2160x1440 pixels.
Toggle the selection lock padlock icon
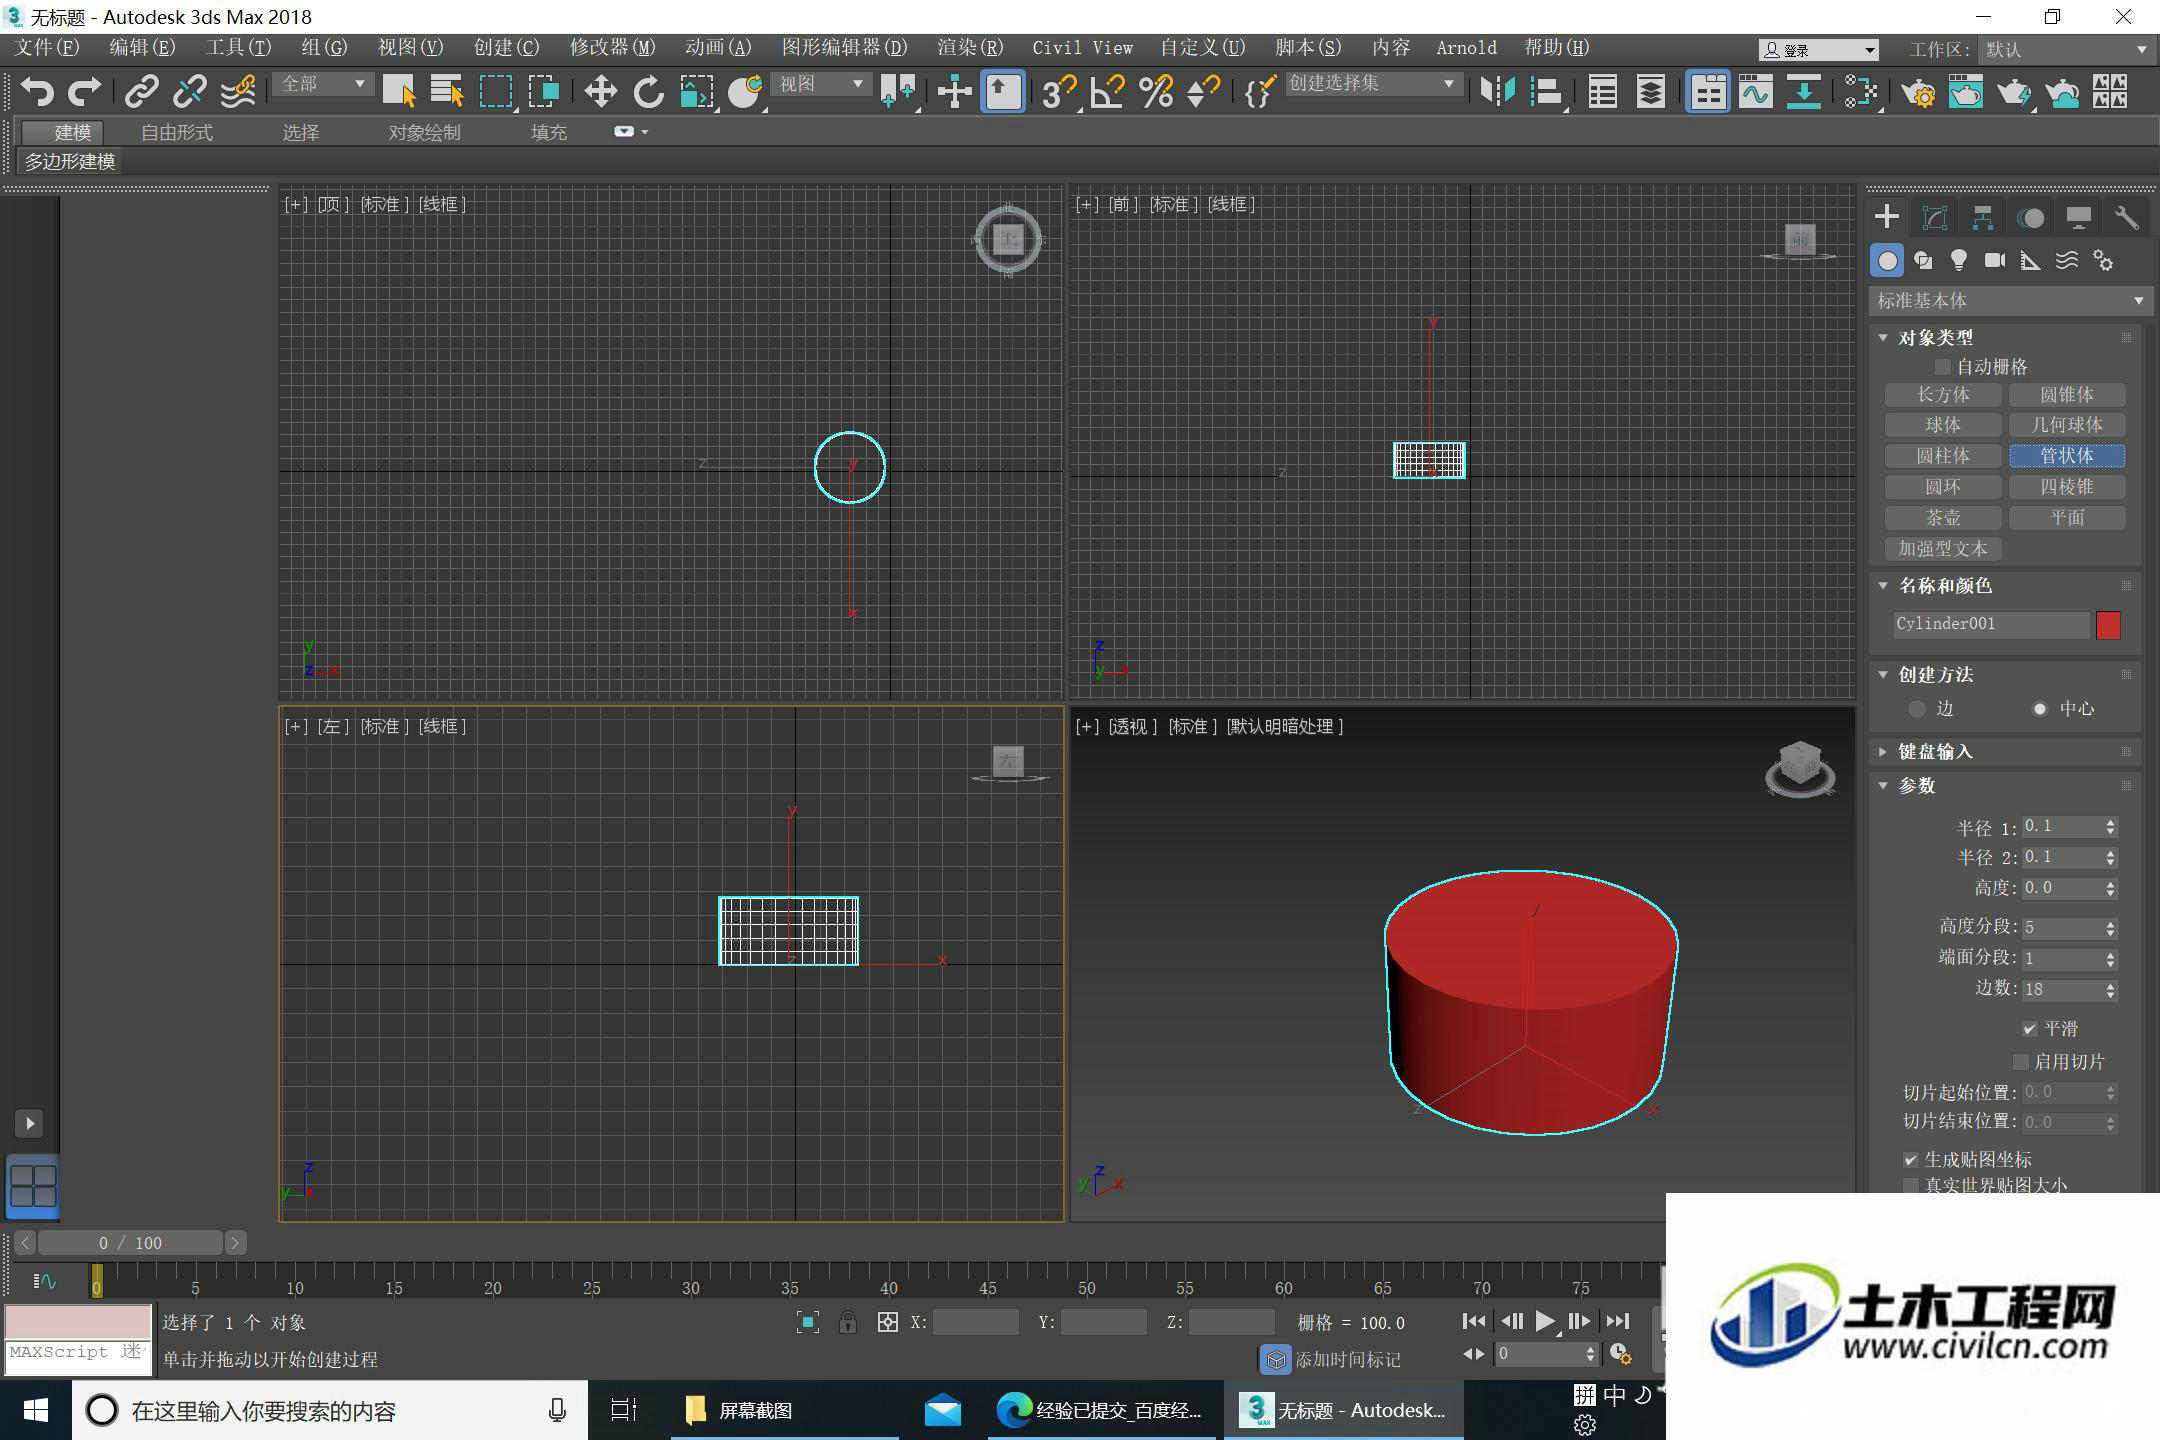click(848, 1322)
